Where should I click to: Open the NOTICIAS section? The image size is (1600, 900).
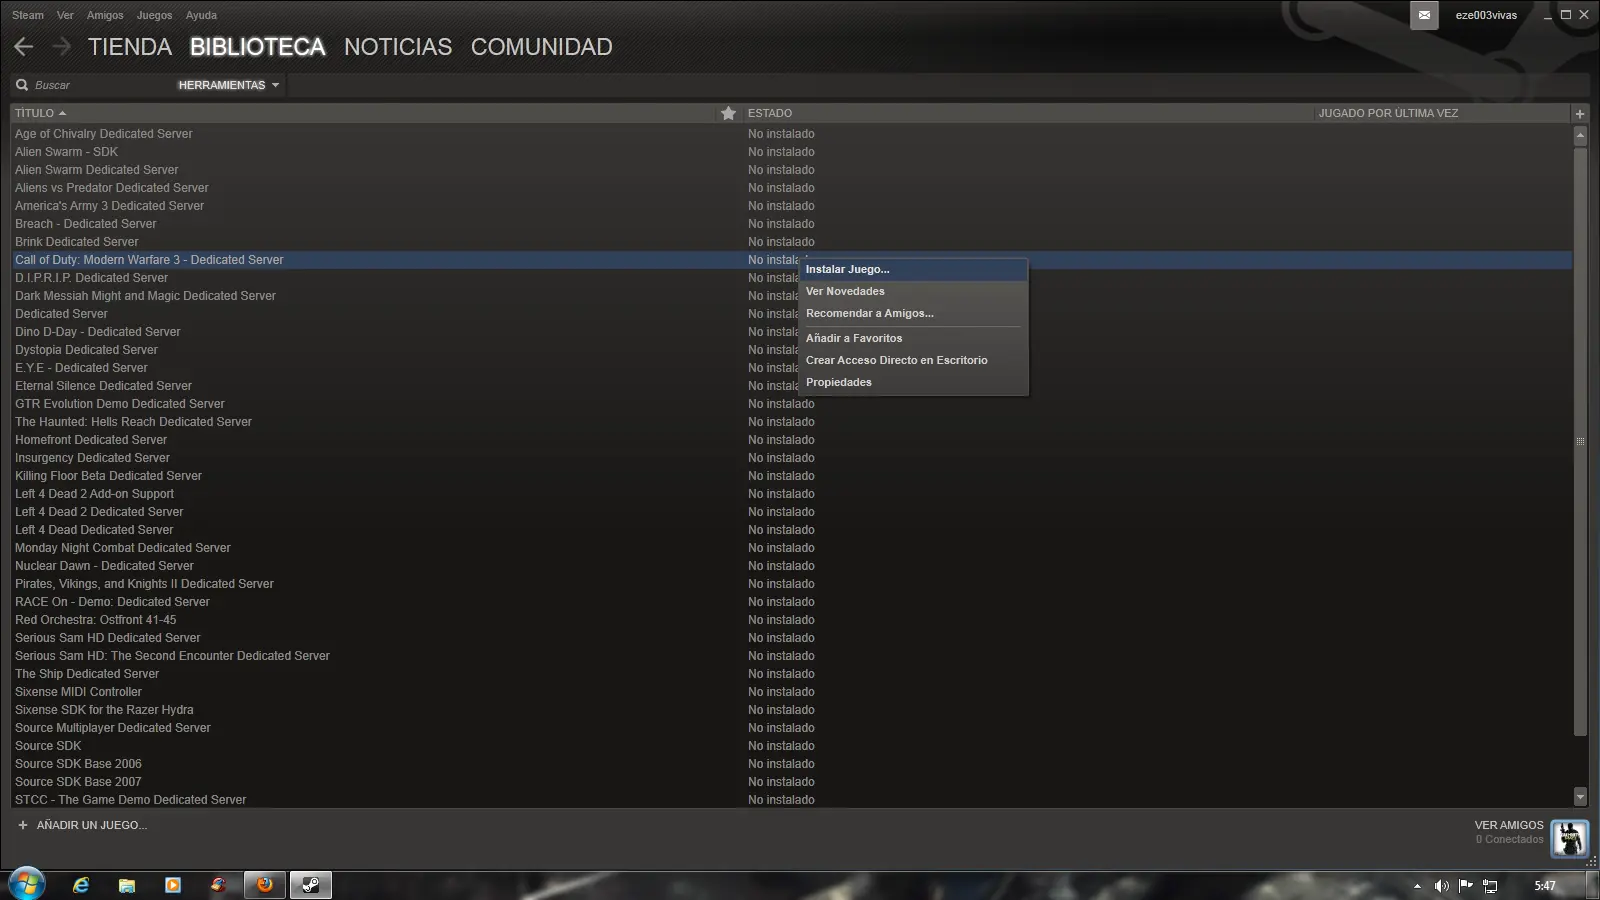(398, 47)
